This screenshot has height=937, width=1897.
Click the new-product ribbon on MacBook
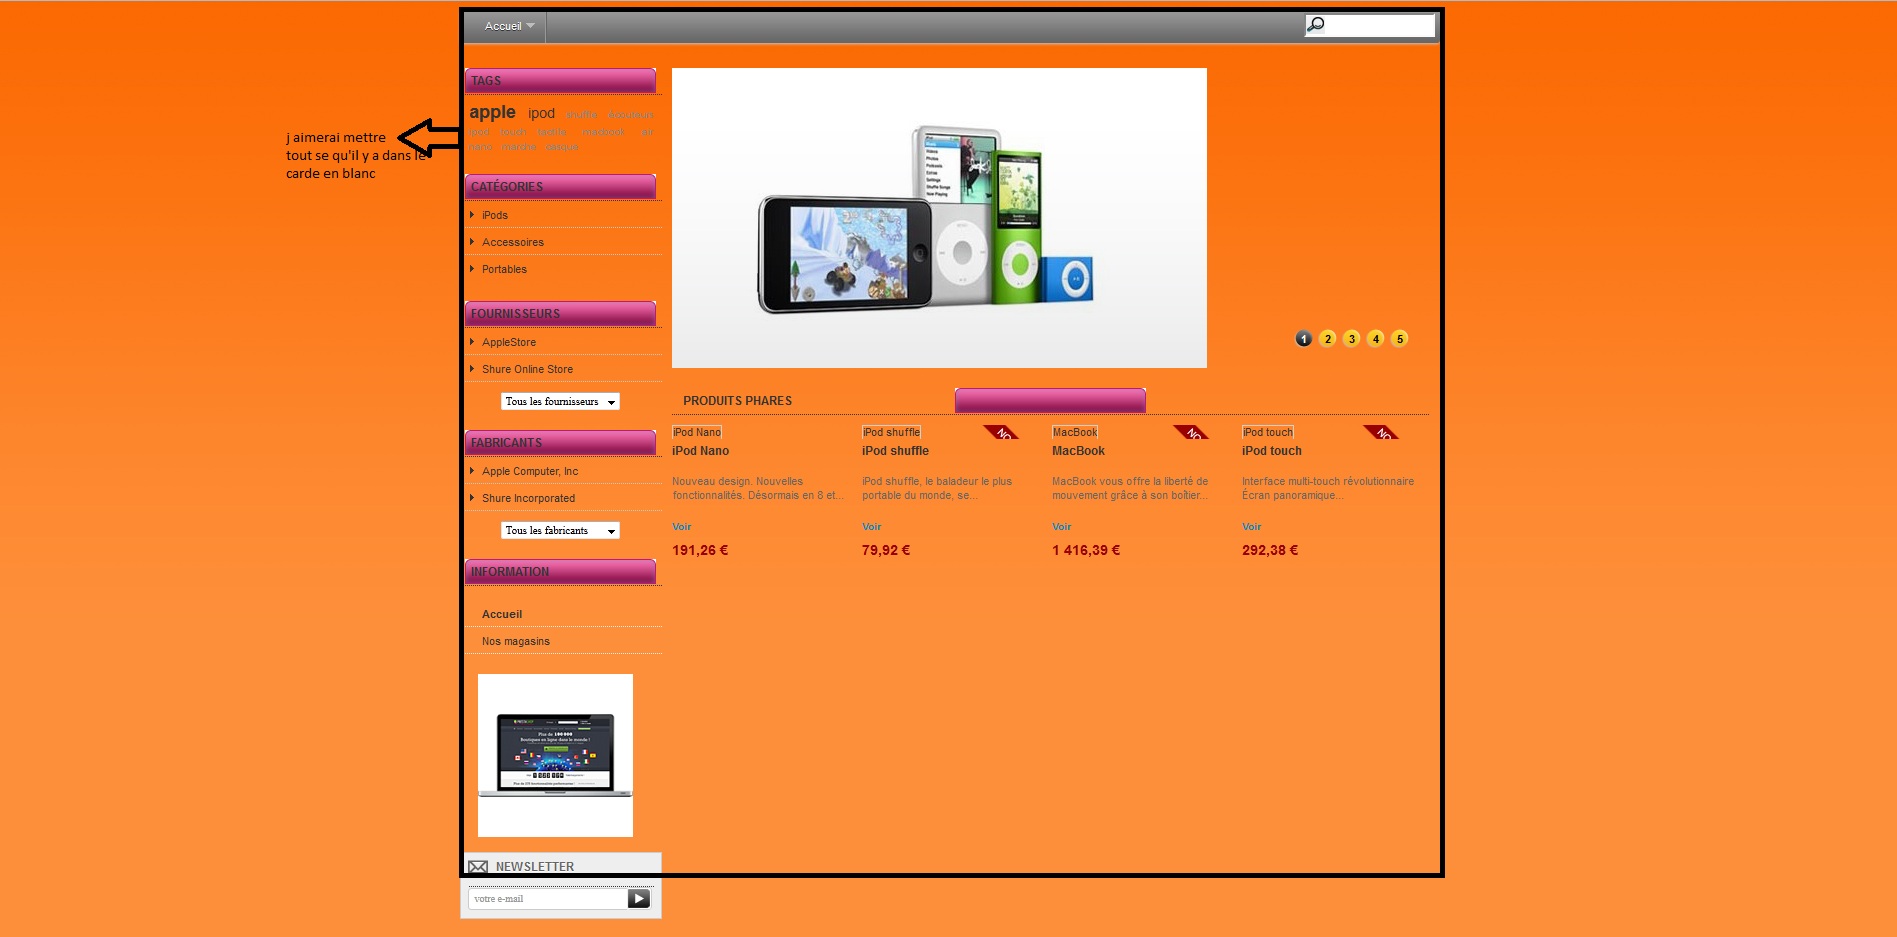coord(1190,432)
